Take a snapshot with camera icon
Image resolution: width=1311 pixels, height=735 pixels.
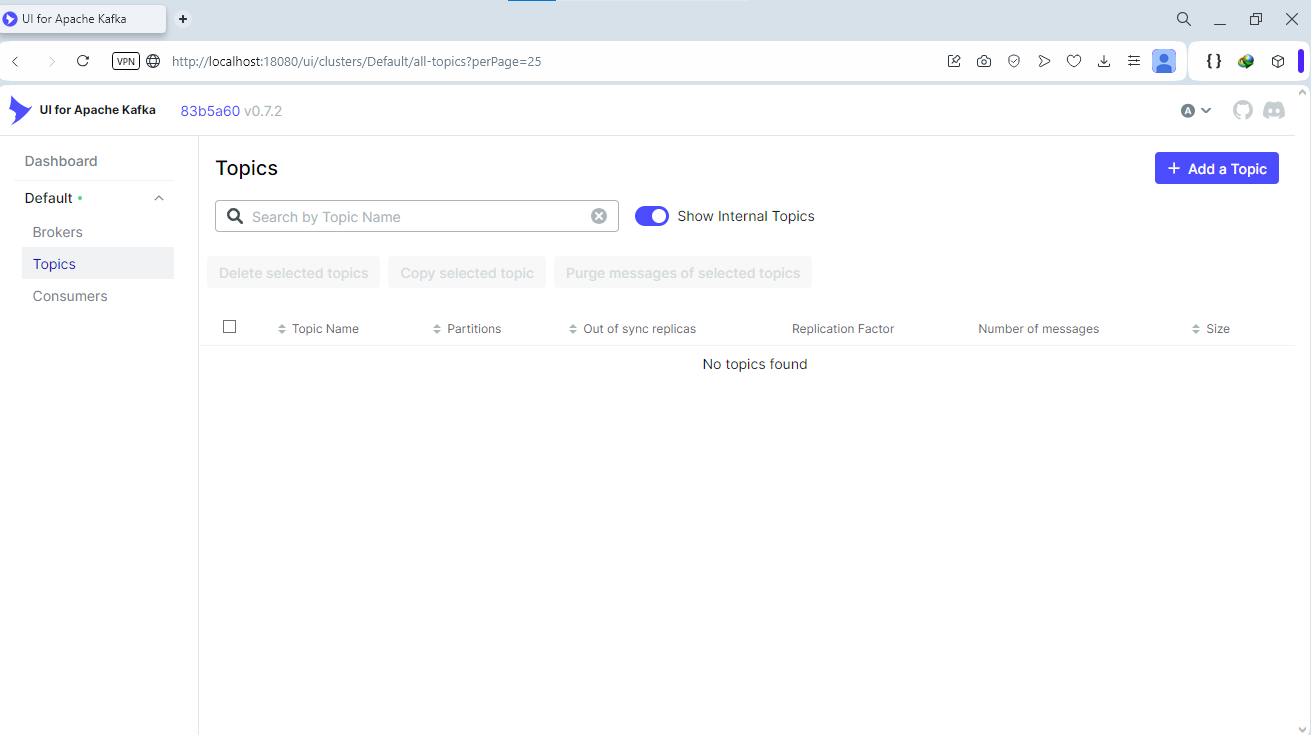pyautogui.click(x=984, y=61)
